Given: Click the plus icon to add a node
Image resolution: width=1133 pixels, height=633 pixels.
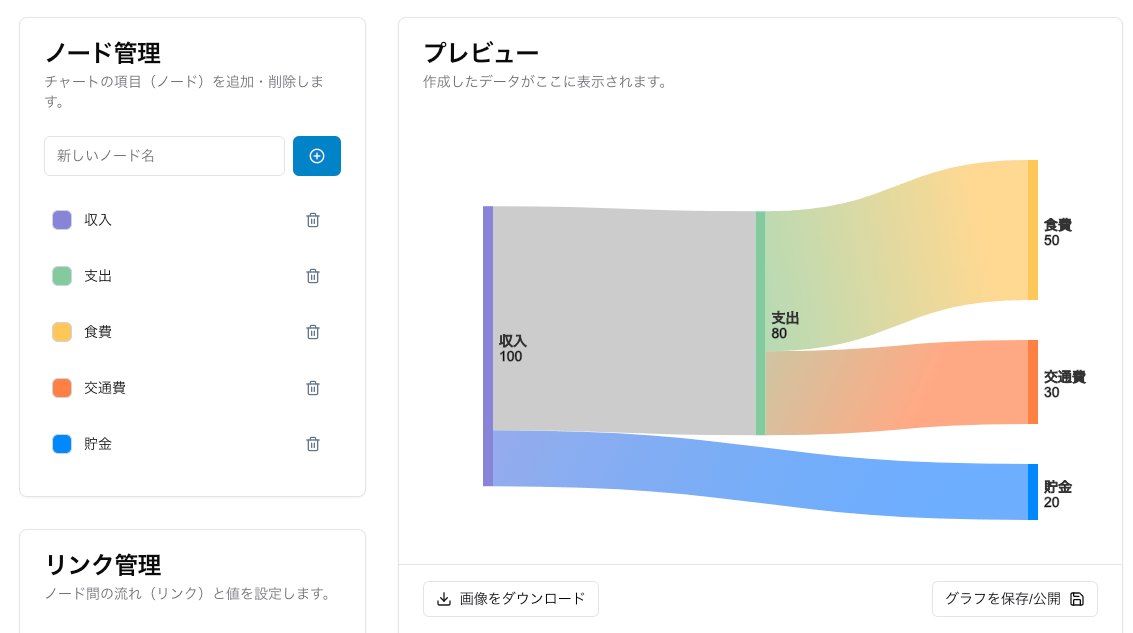Looking at the screenshot, I should coord(316,156).
